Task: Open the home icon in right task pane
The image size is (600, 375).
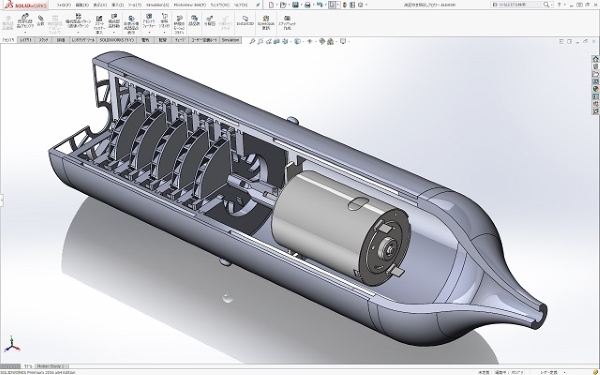Action: click(x=595, y=59)
